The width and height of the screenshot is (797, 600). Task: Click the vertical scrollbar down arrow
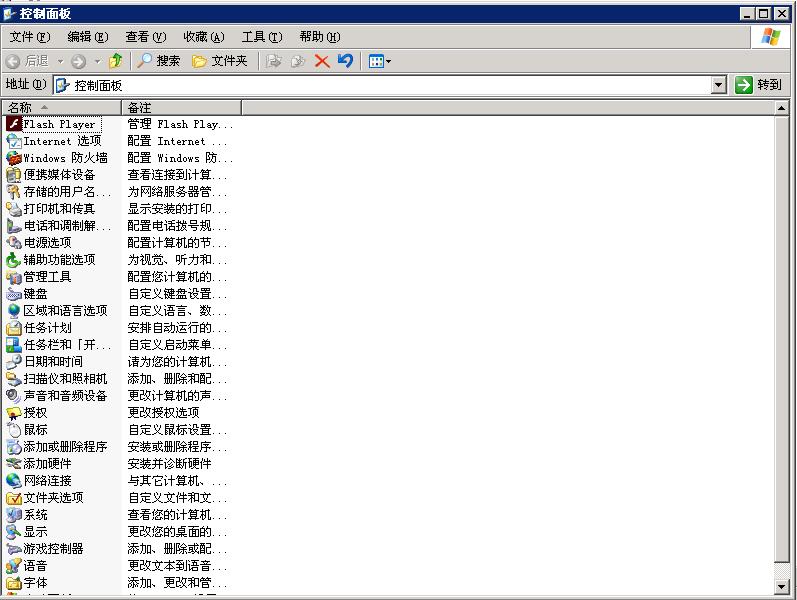[782, 586]
